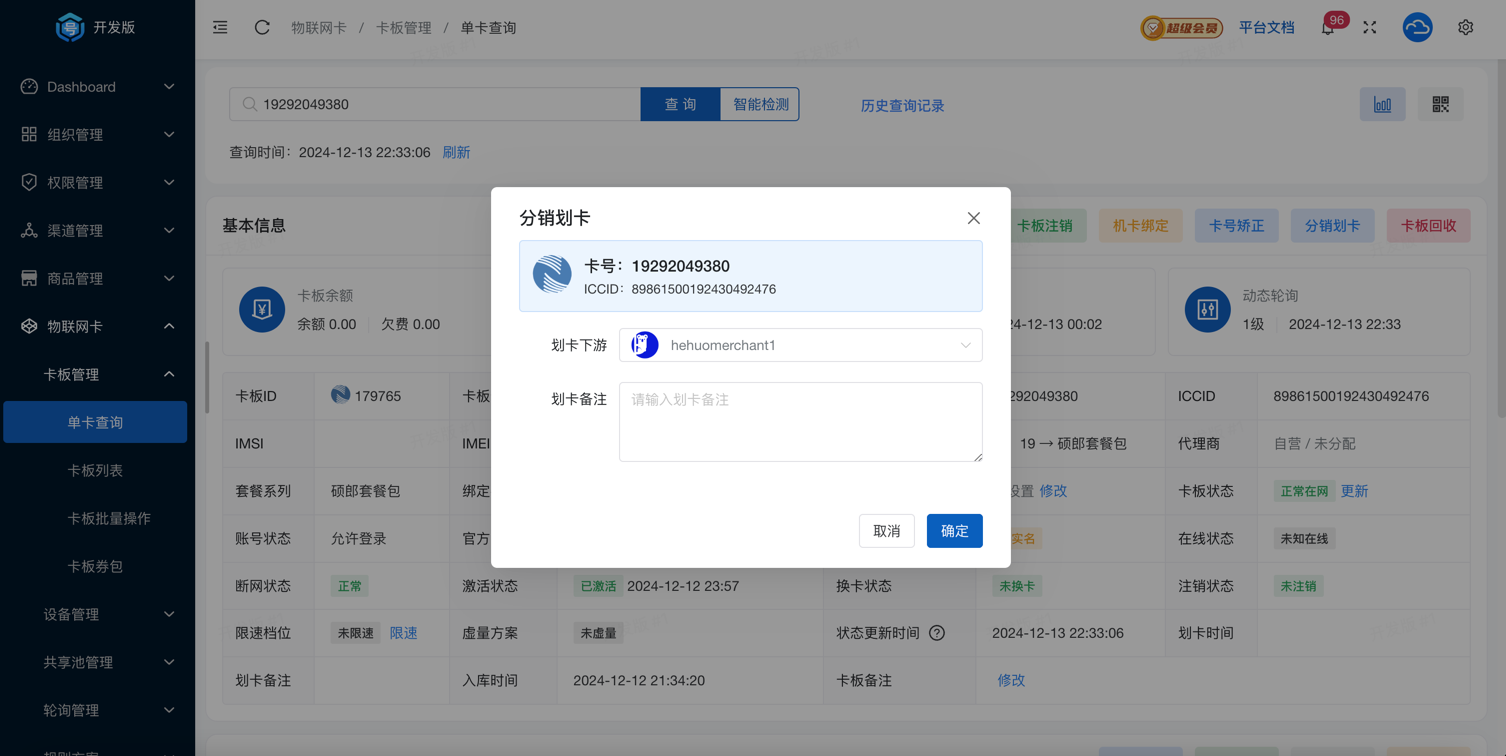Select 卡板列表 in the sidebar

click(x=95, y=471)
